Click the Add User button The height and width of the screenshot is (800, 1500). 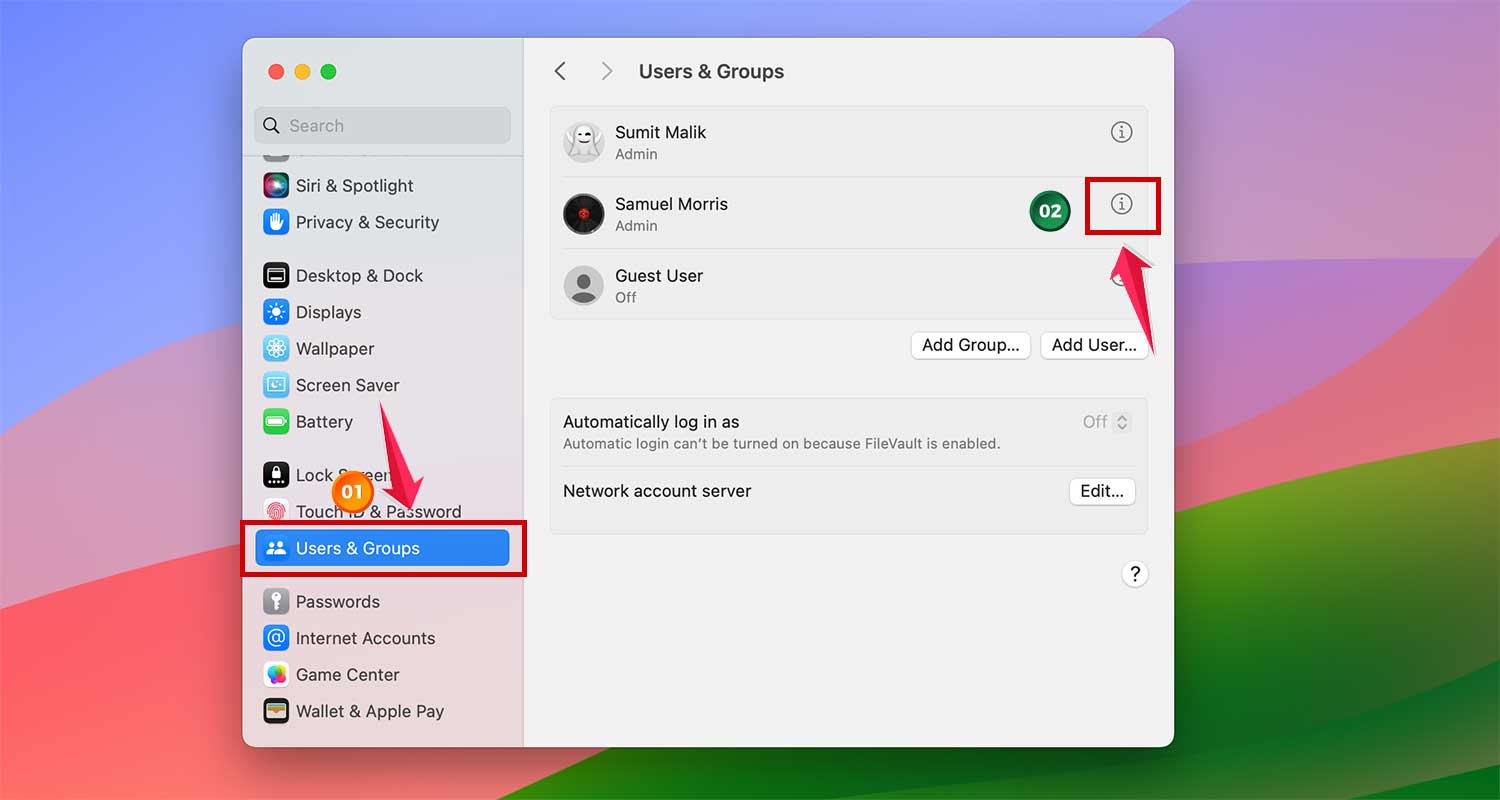[x=1094, y=345]
